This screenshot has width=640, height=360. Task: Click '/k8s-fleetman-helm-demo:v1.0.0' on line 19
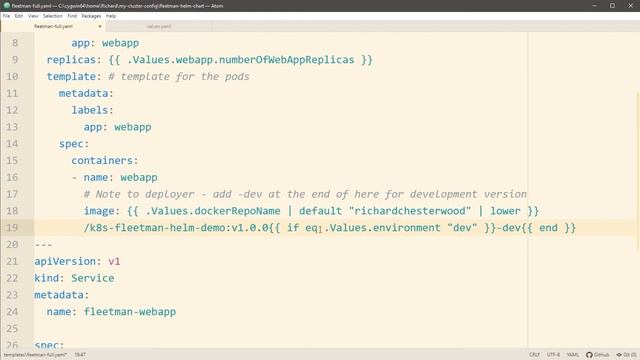tap(176, 228)
